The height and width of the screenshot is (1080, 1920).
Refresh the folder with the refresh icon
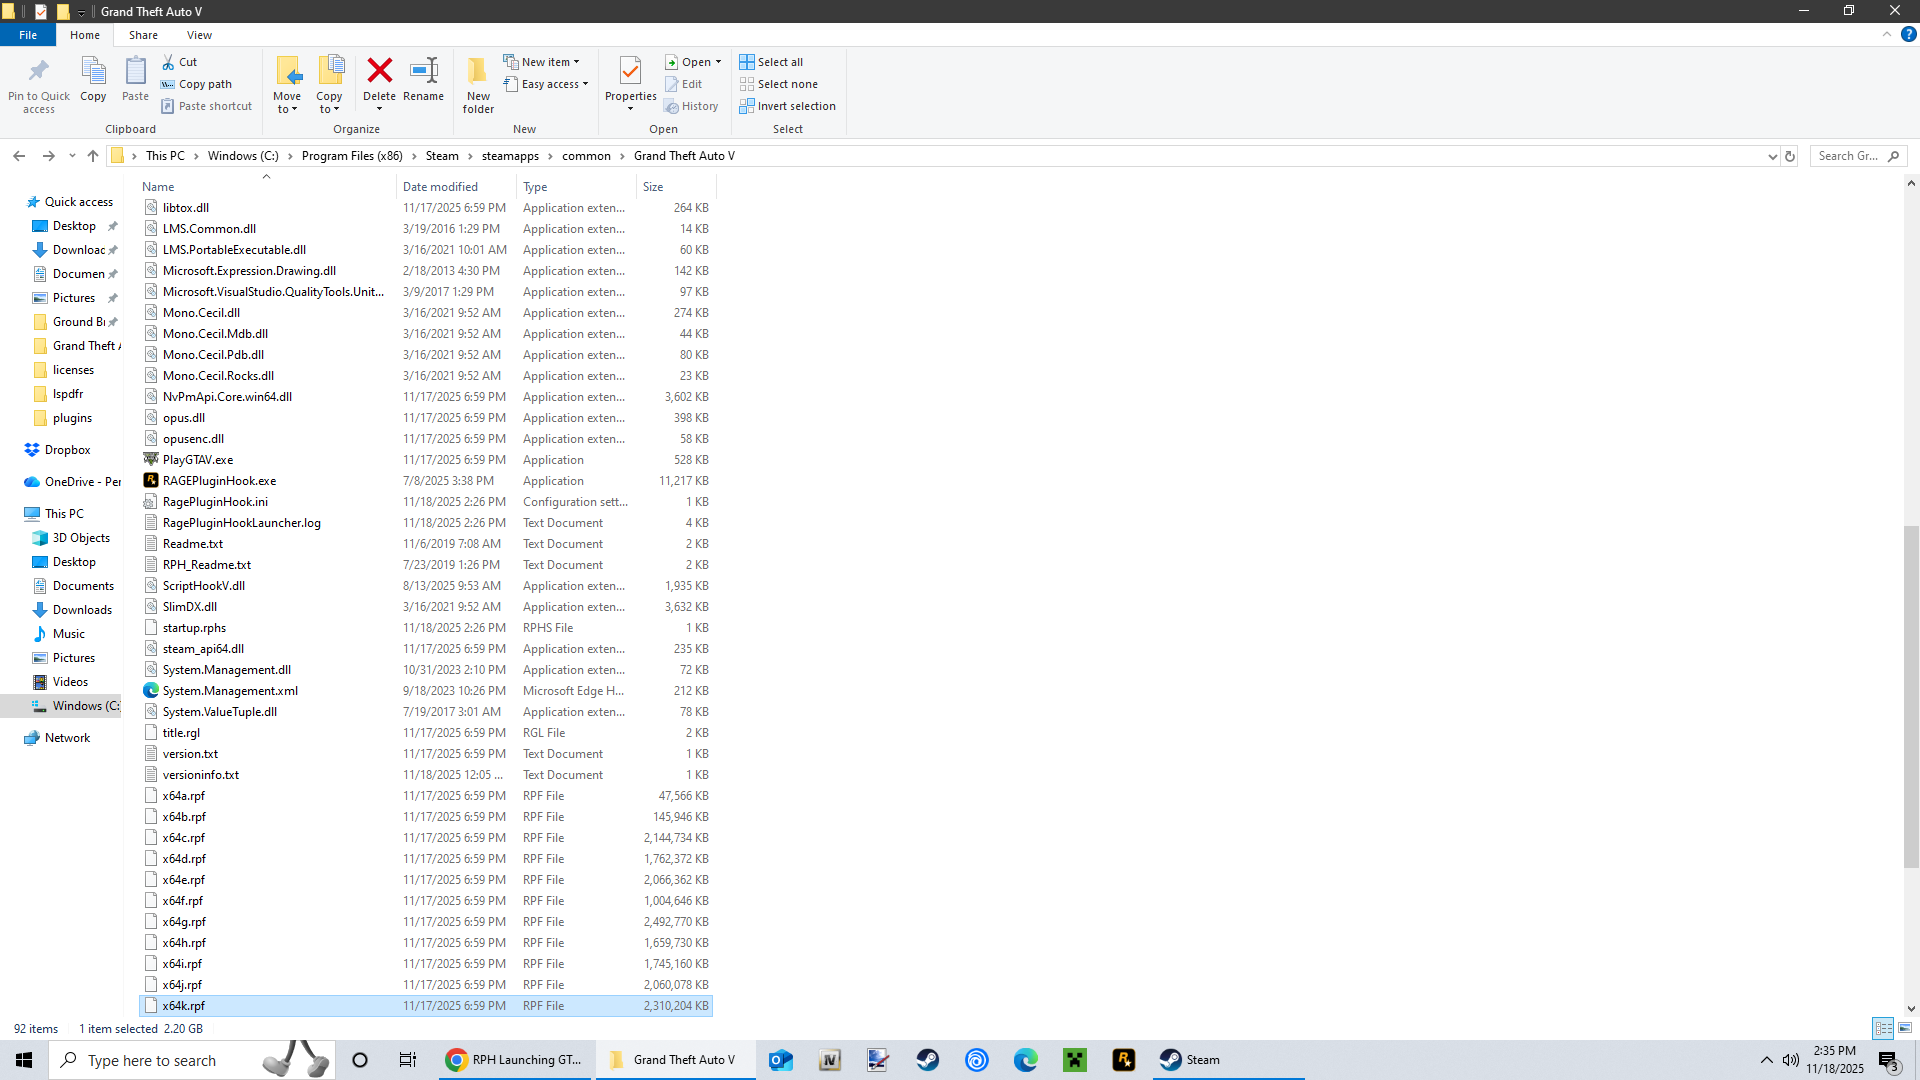coord(1790,156)
